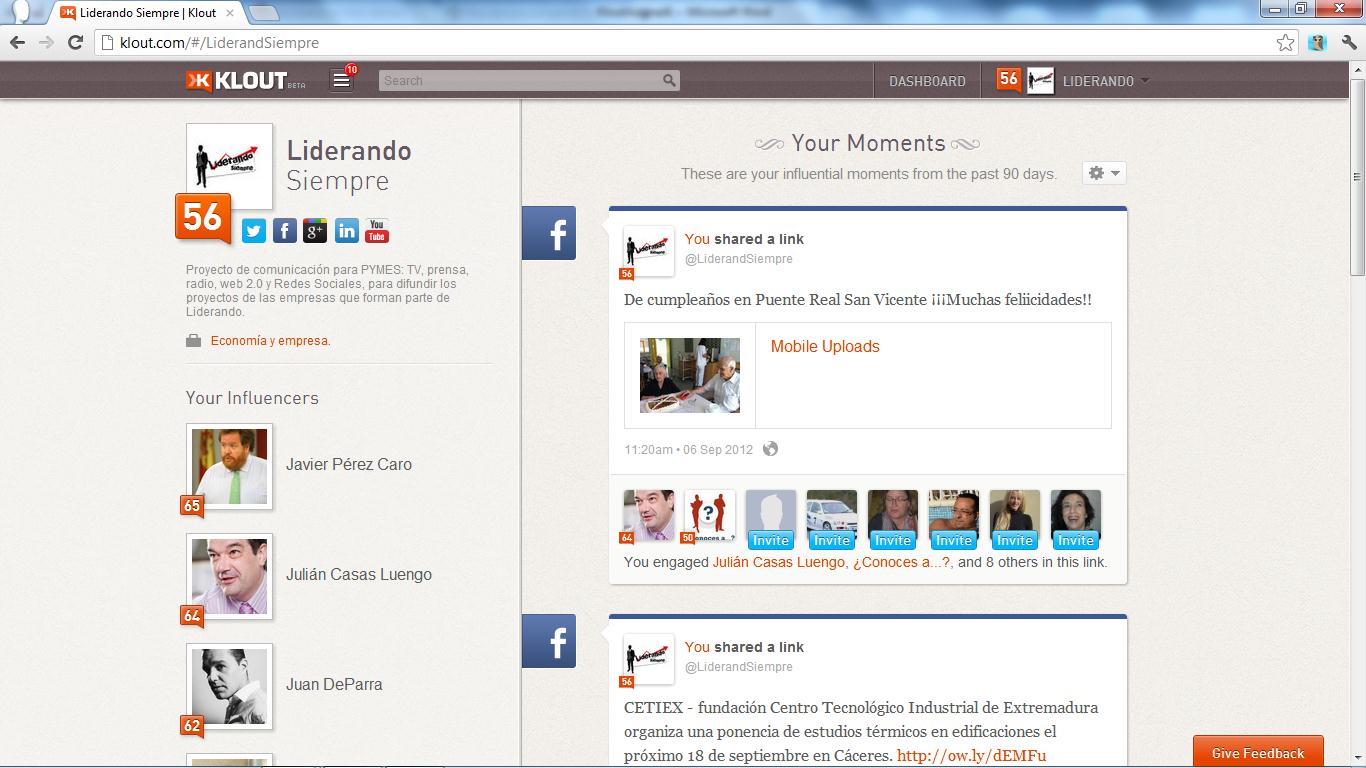Open influencer Juan DeParra
Screen dimensions: 1366x768
(334, 684)
